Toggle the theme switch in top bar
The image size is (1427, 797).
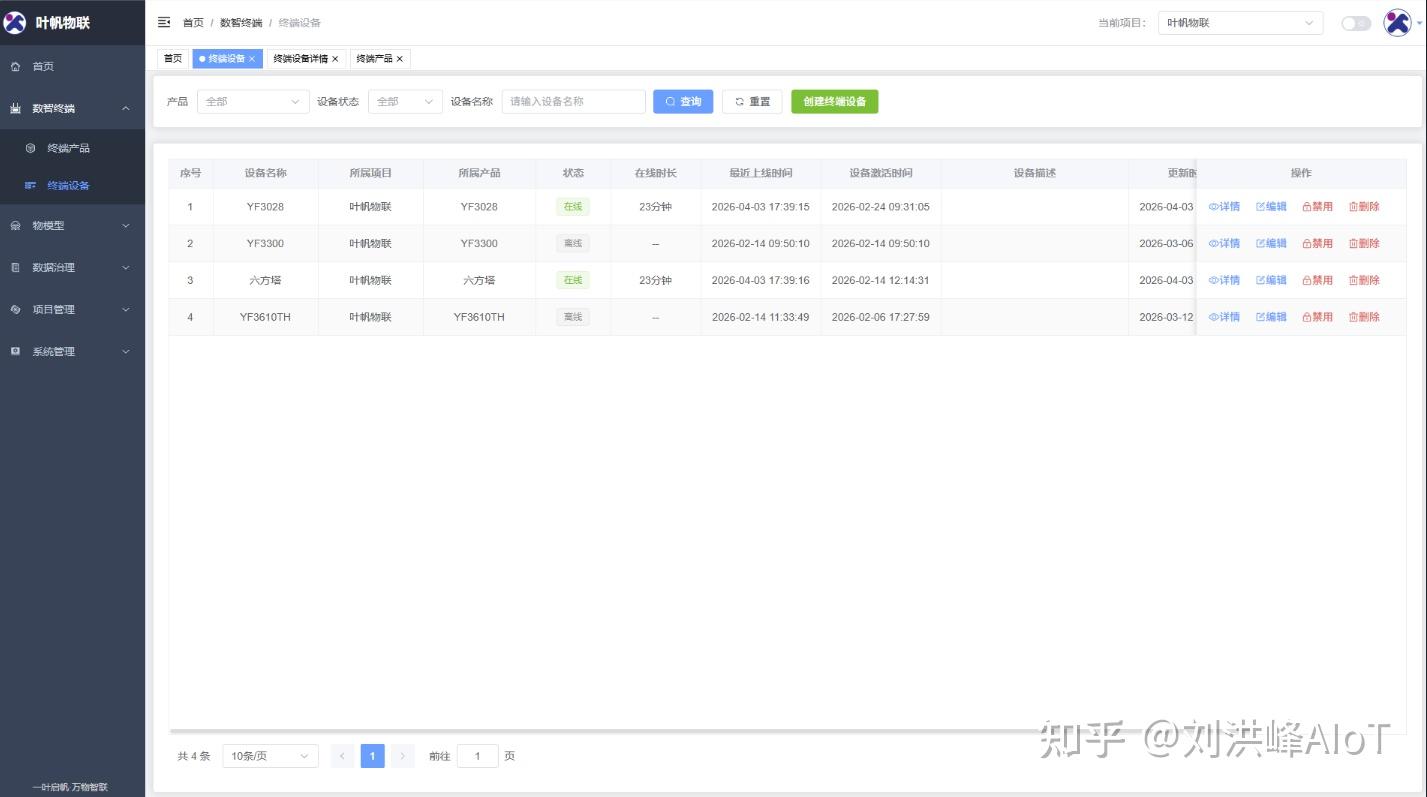pos(1356,23)
